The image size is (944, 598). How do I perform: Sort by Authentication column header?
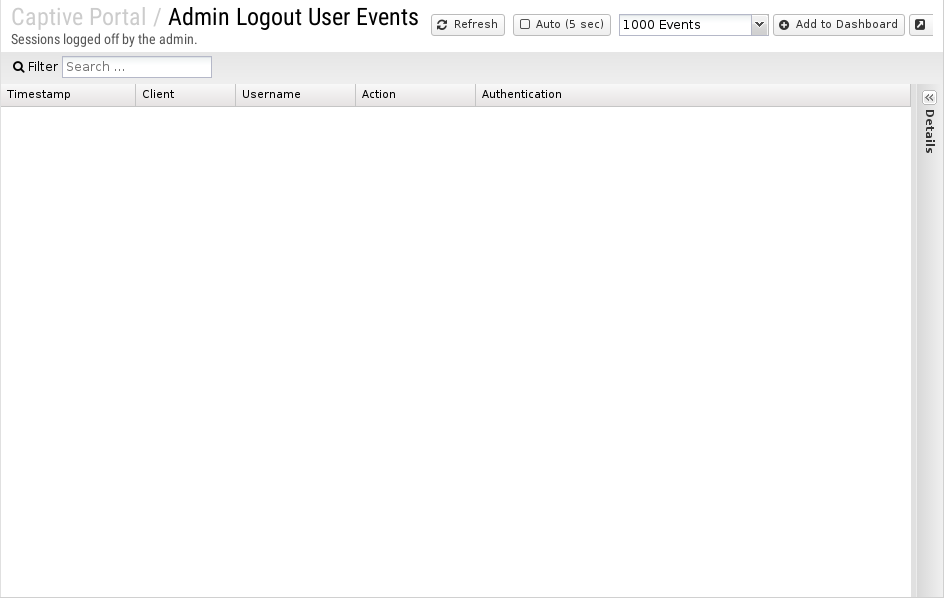coord(693,95)
